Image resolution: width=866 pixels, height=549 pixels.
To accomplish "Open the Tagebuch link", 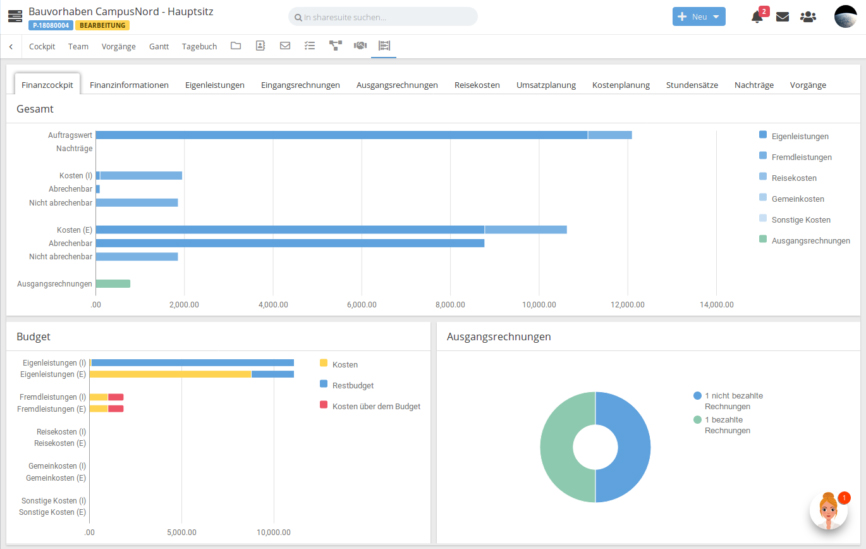I will (x=199, y=46).
